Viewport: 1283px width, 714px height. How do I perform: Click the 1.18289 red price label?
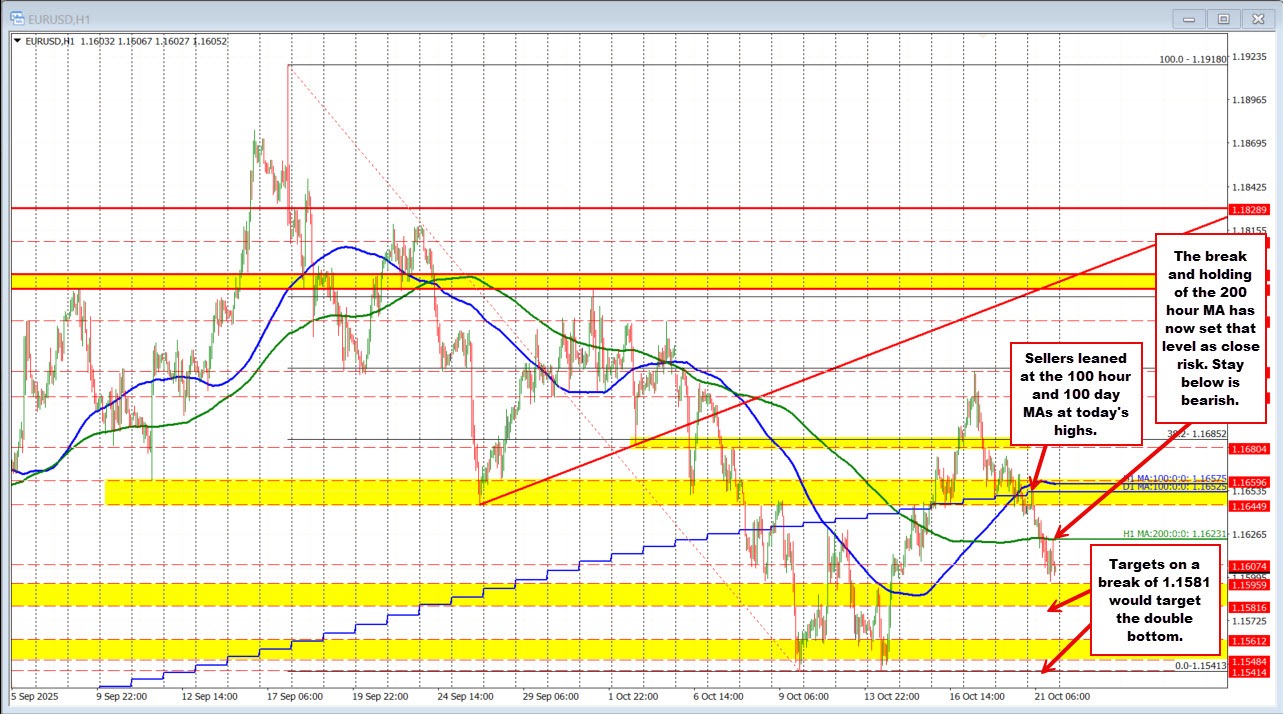tap(1250, 210)
